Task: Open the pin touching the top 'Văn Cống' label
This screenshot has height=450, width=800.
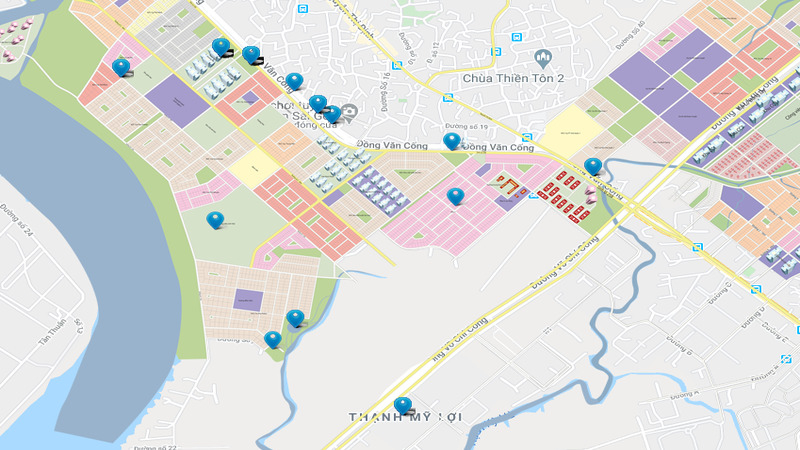Action: coord(251,55)
